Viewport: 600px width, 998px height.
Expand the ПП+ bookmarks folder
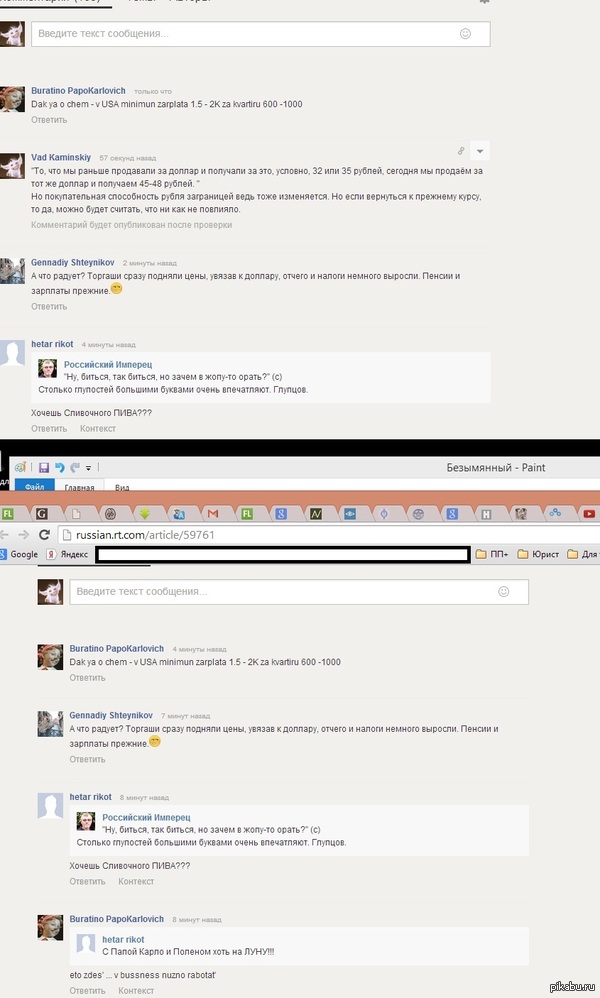click(492, 554)
